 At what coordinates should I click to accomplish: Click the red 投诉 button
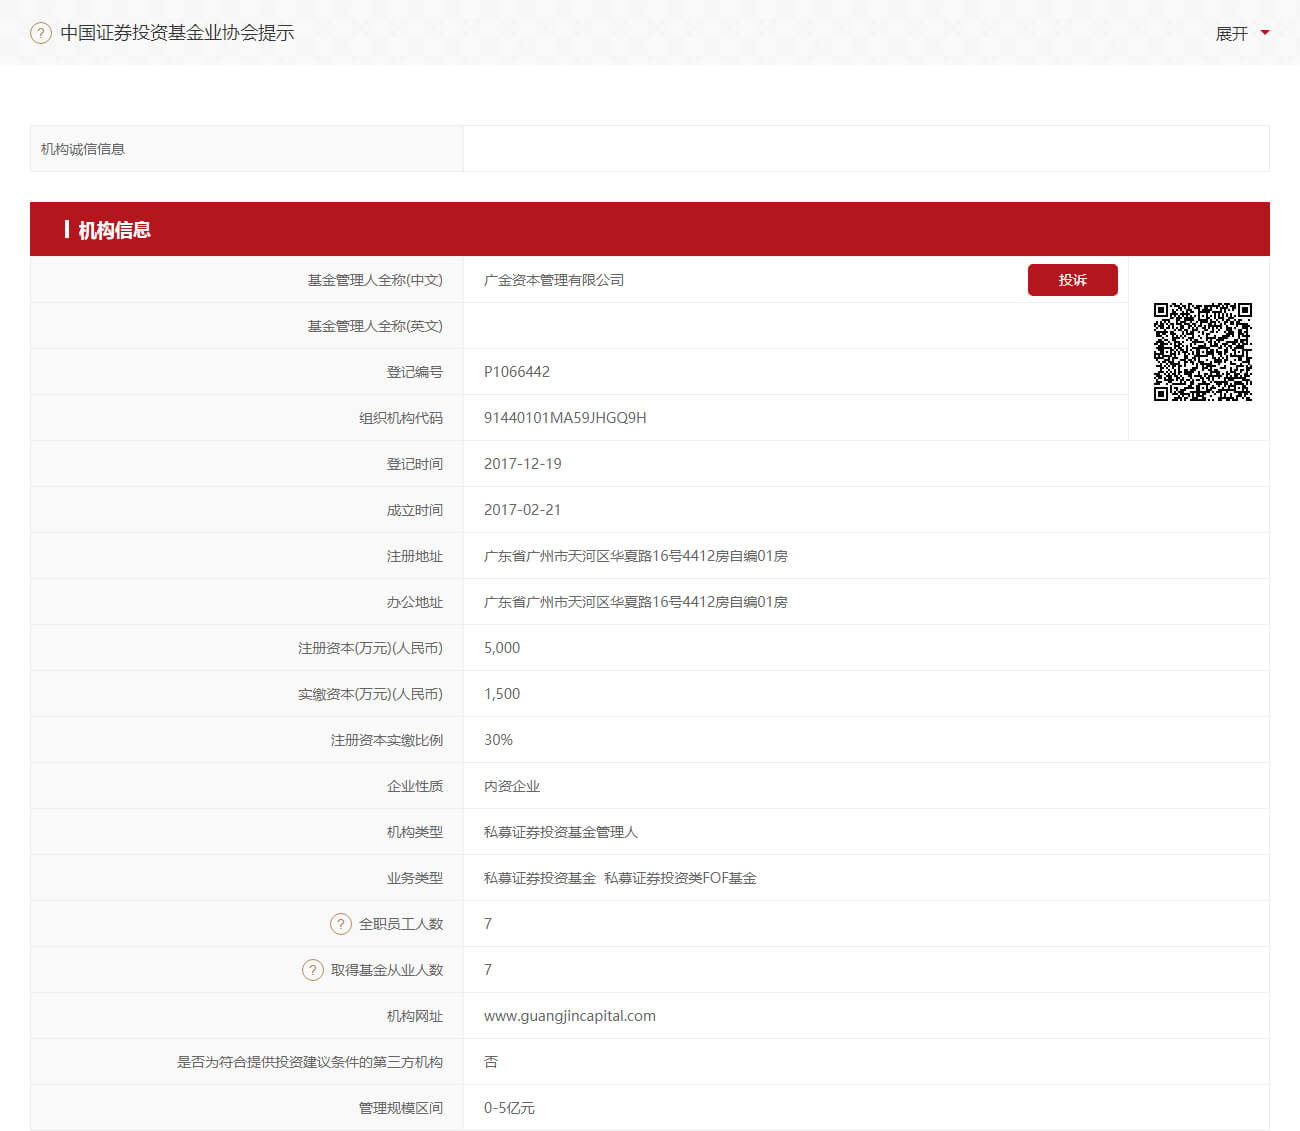[1073, 280]
